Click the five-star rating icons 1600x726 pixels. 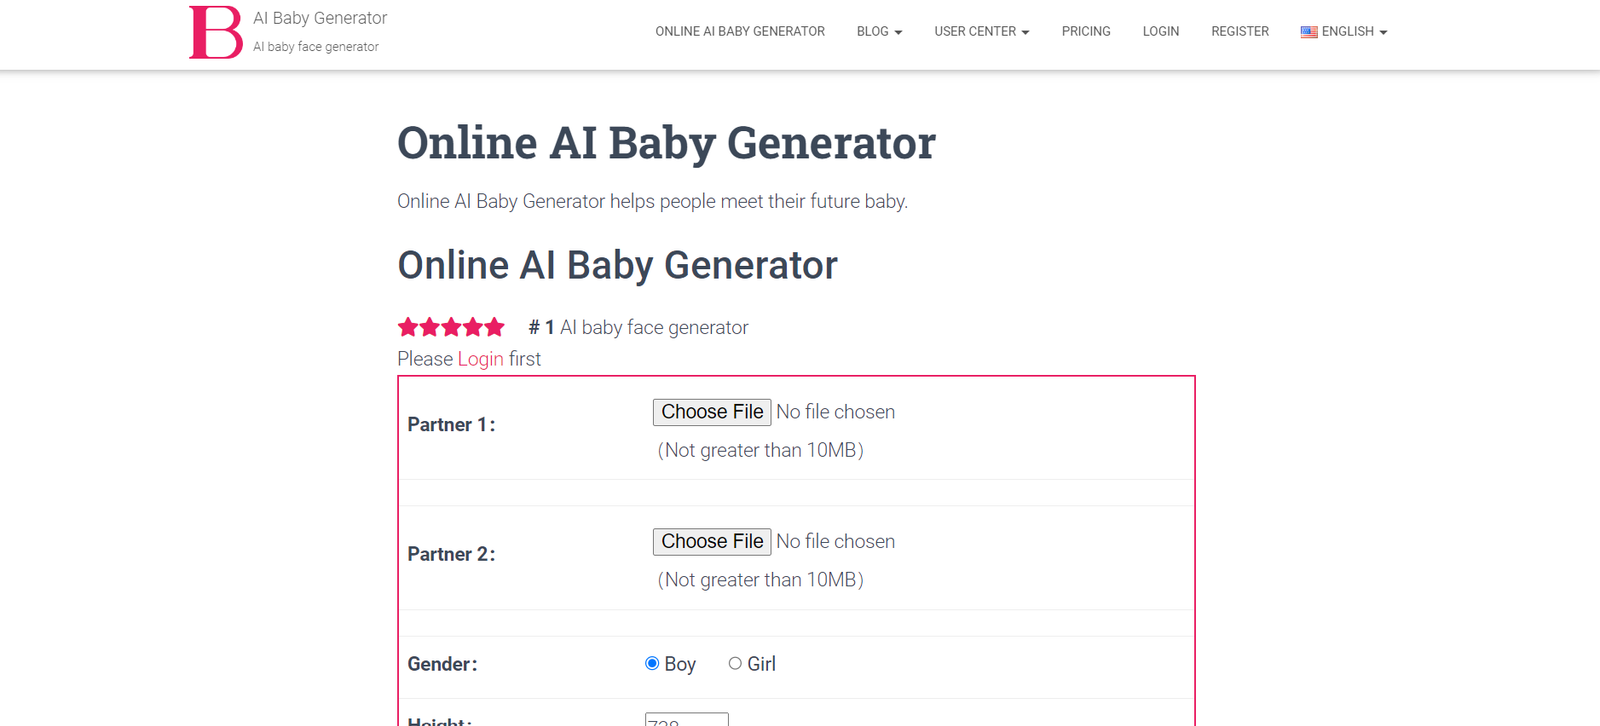451,327
